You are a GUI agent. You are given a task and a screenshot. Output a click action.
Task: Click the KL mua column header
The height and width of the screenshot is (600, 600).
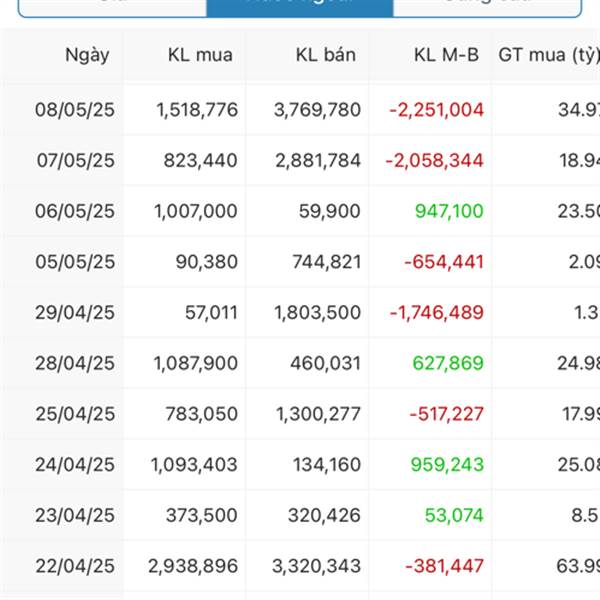pyautogui.click(x=200, y=55)
